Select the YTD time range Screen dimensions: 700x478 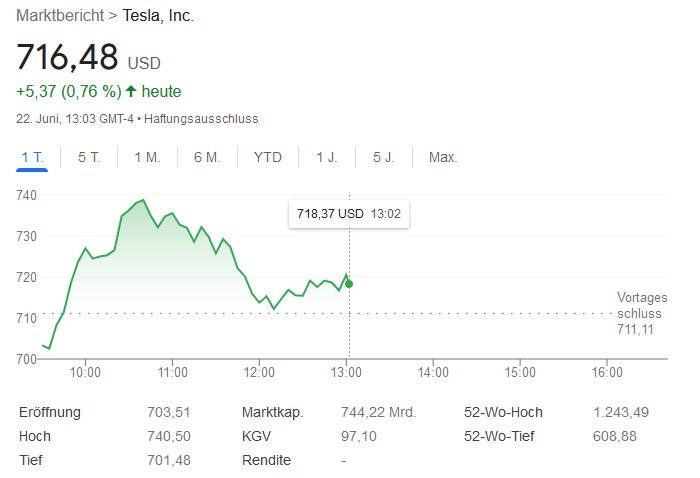point(268,157)
